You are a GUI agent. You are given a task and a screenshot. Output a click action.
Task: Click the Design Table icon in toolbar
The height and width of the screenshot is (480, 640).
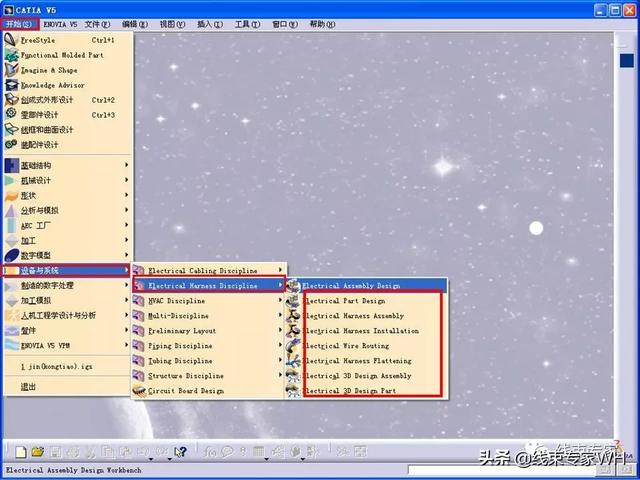(258, 451)
